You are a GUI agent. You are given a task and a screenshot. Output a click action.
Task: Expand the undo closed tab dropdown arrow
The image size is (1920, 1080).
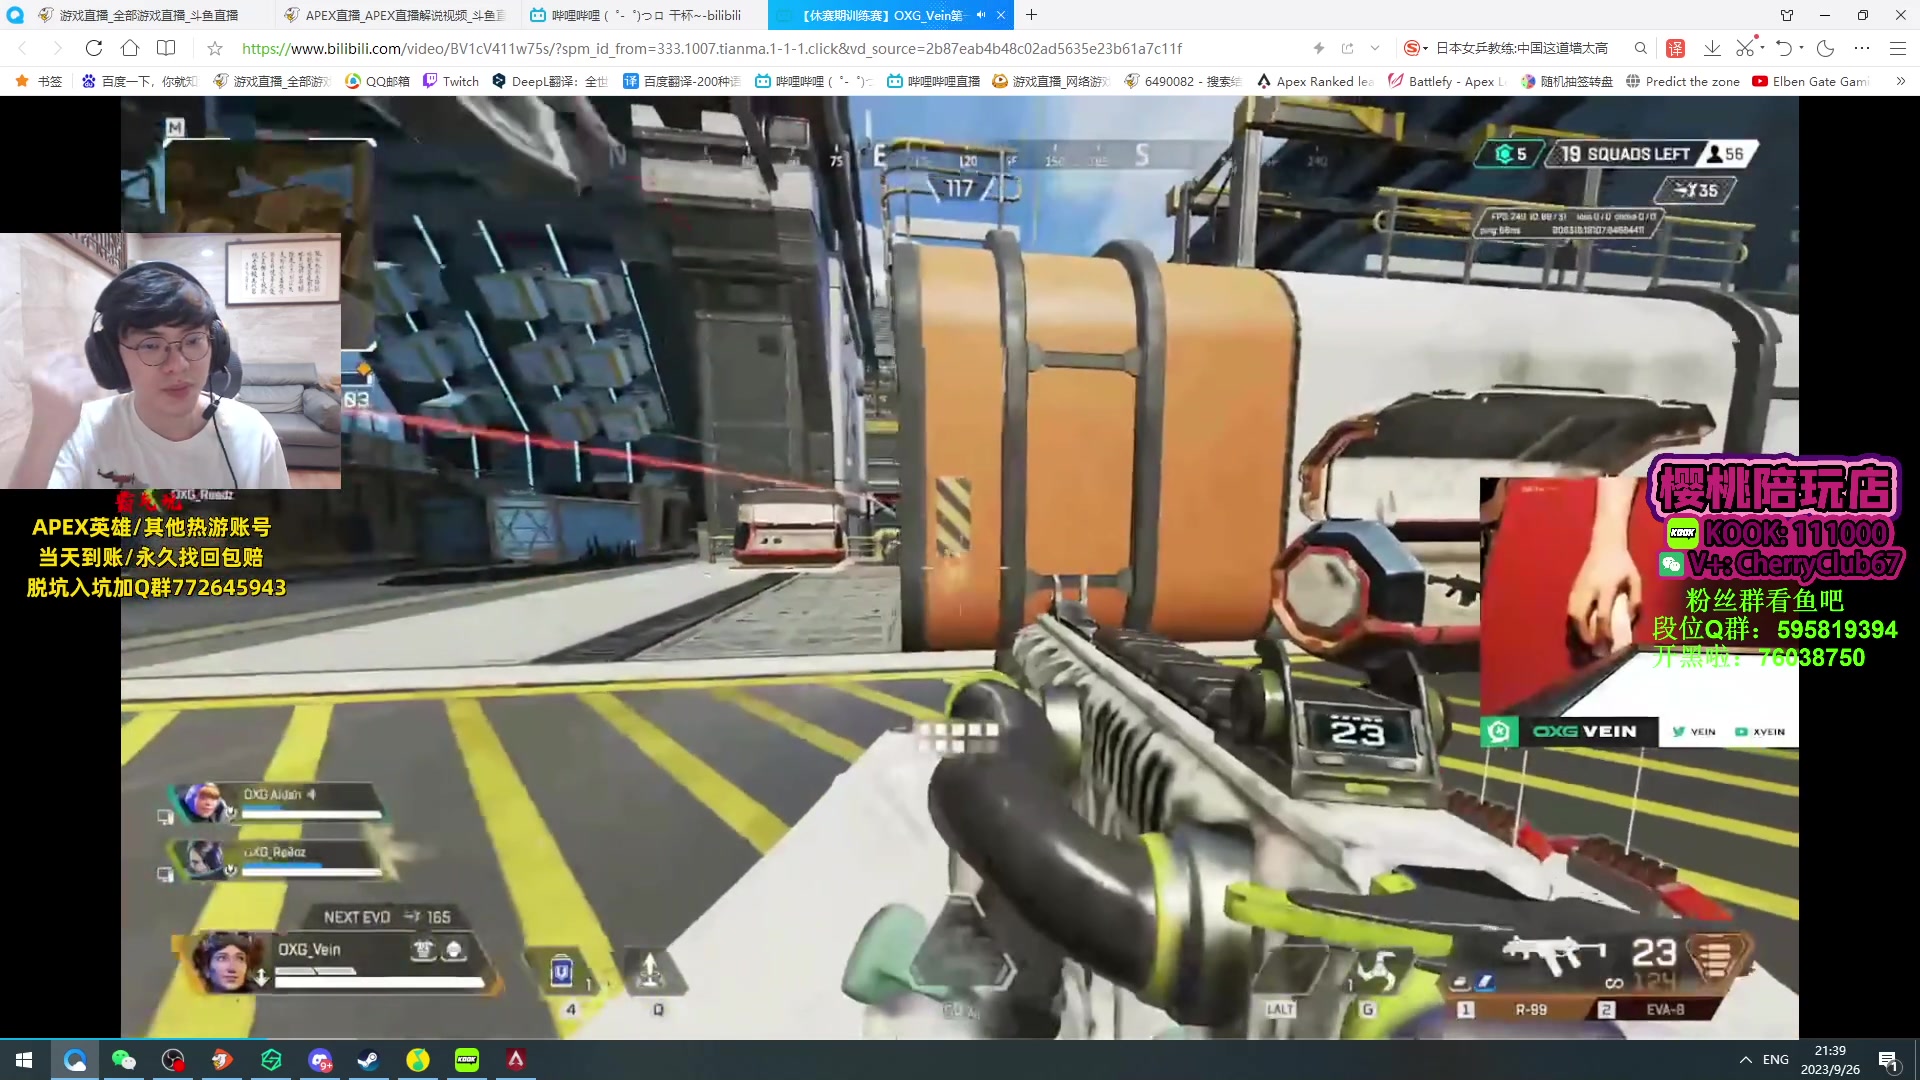(1802, 48)
